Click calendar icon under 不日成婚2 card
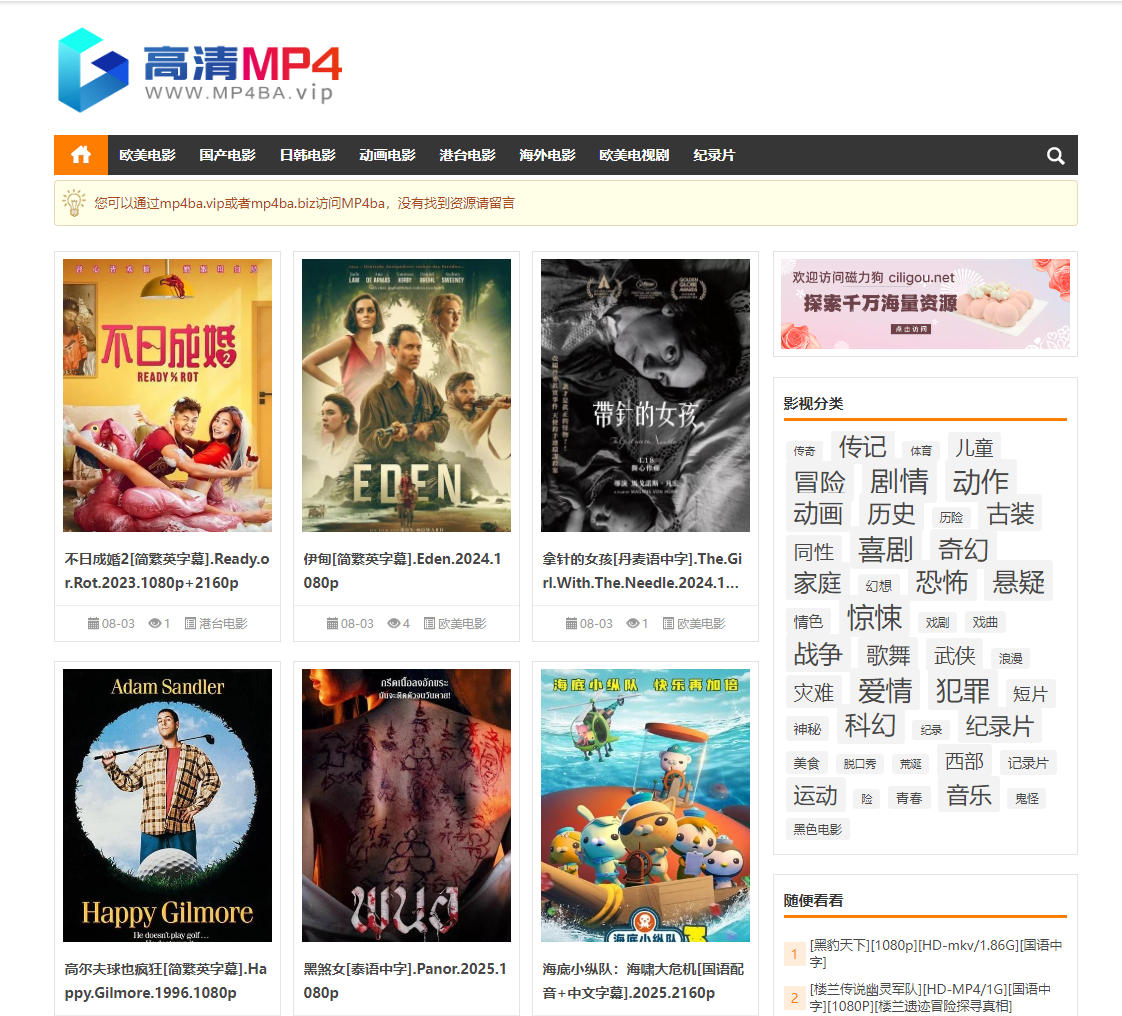The image size is (1122, 1016). 93,623
